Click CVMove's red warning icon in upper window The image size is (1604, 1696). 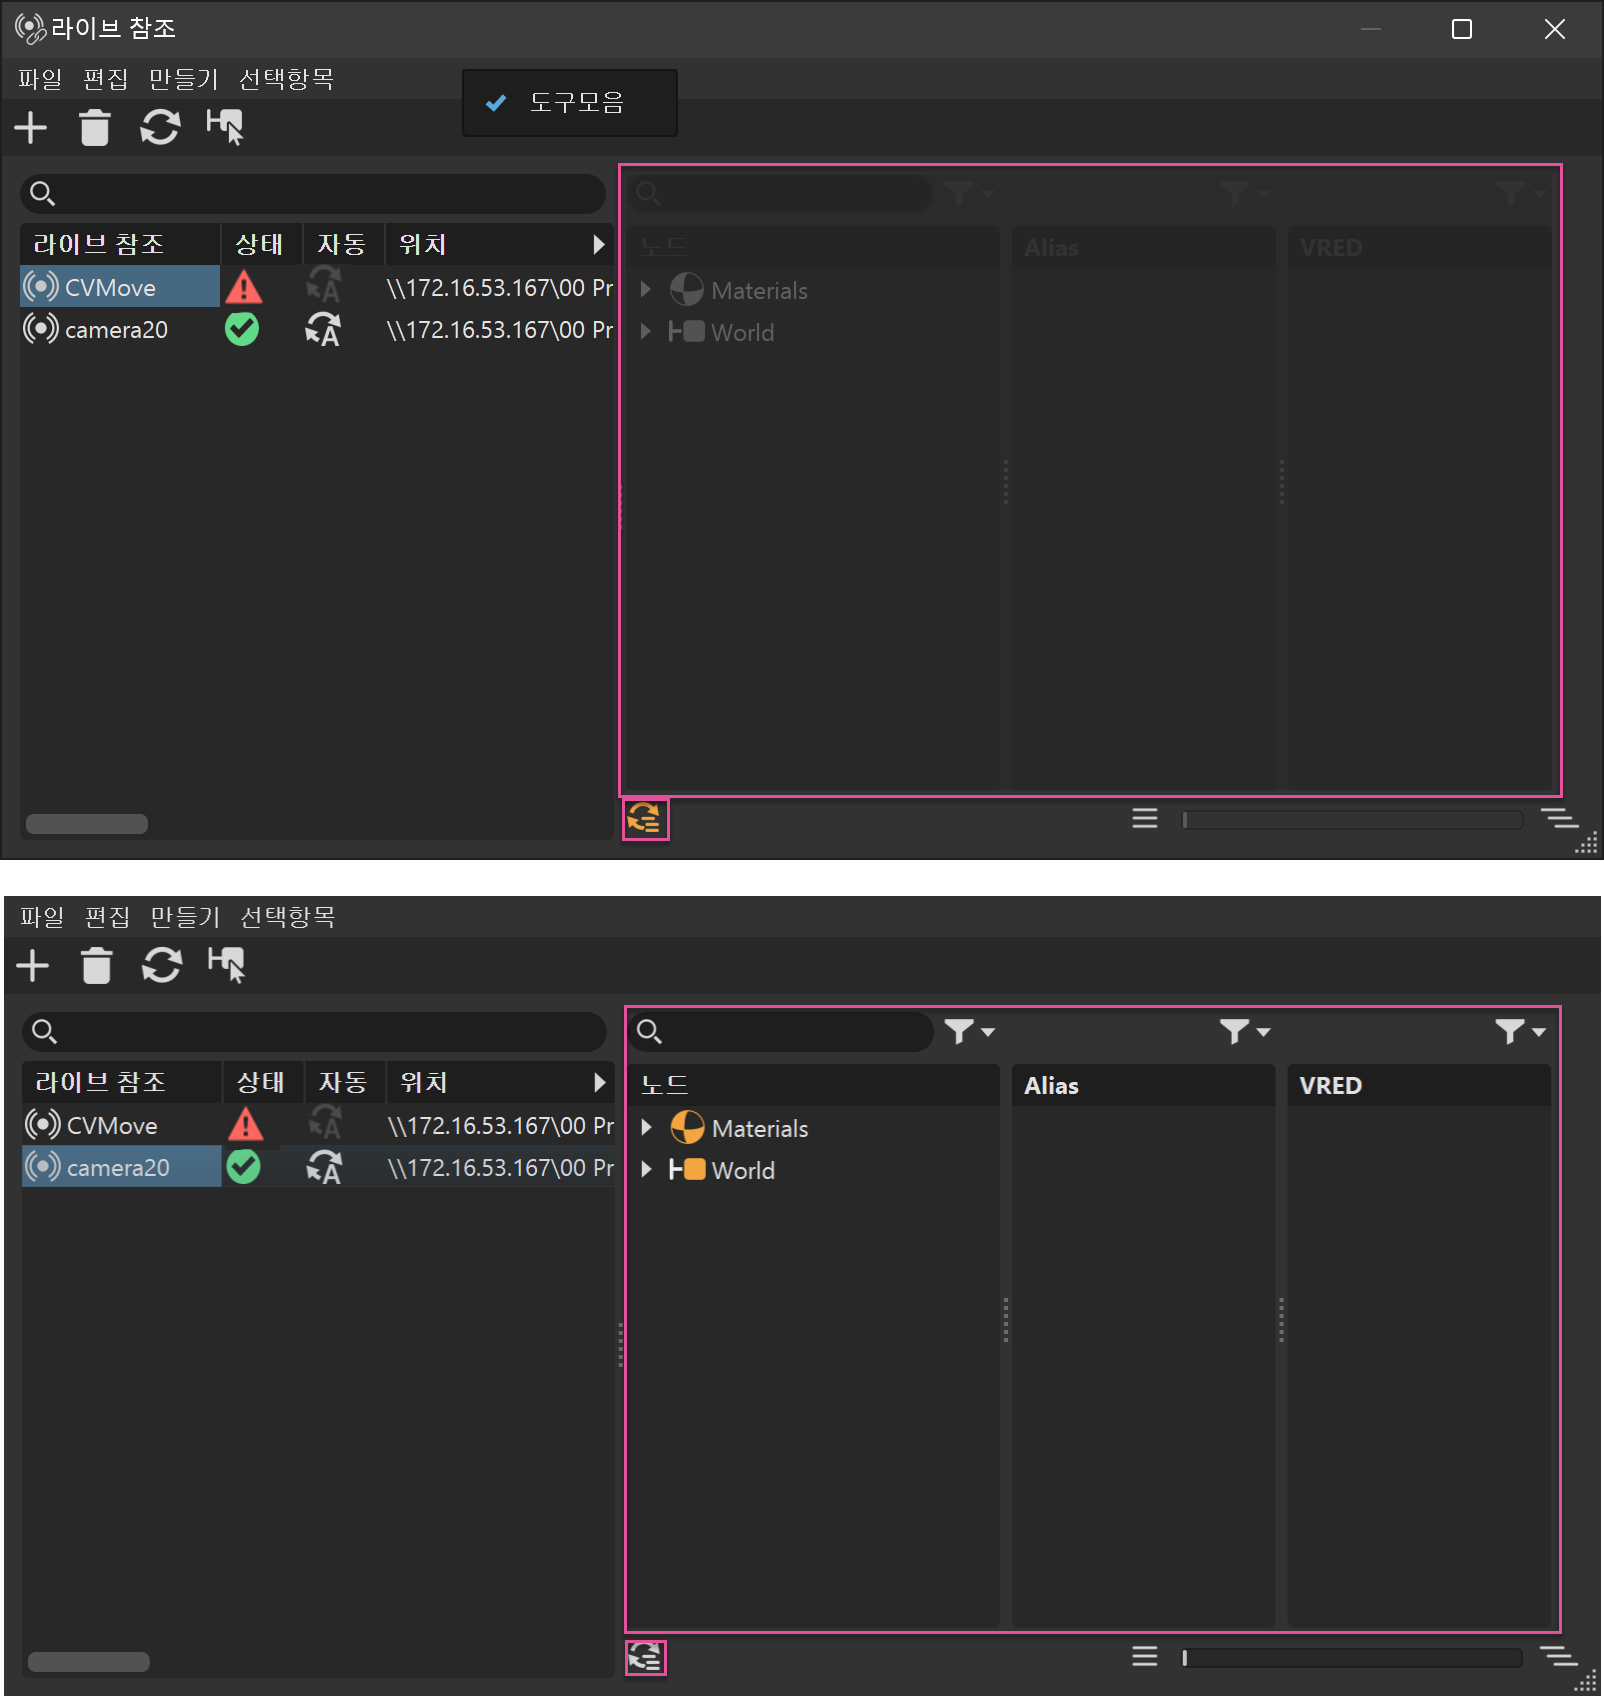click(244, 288)
